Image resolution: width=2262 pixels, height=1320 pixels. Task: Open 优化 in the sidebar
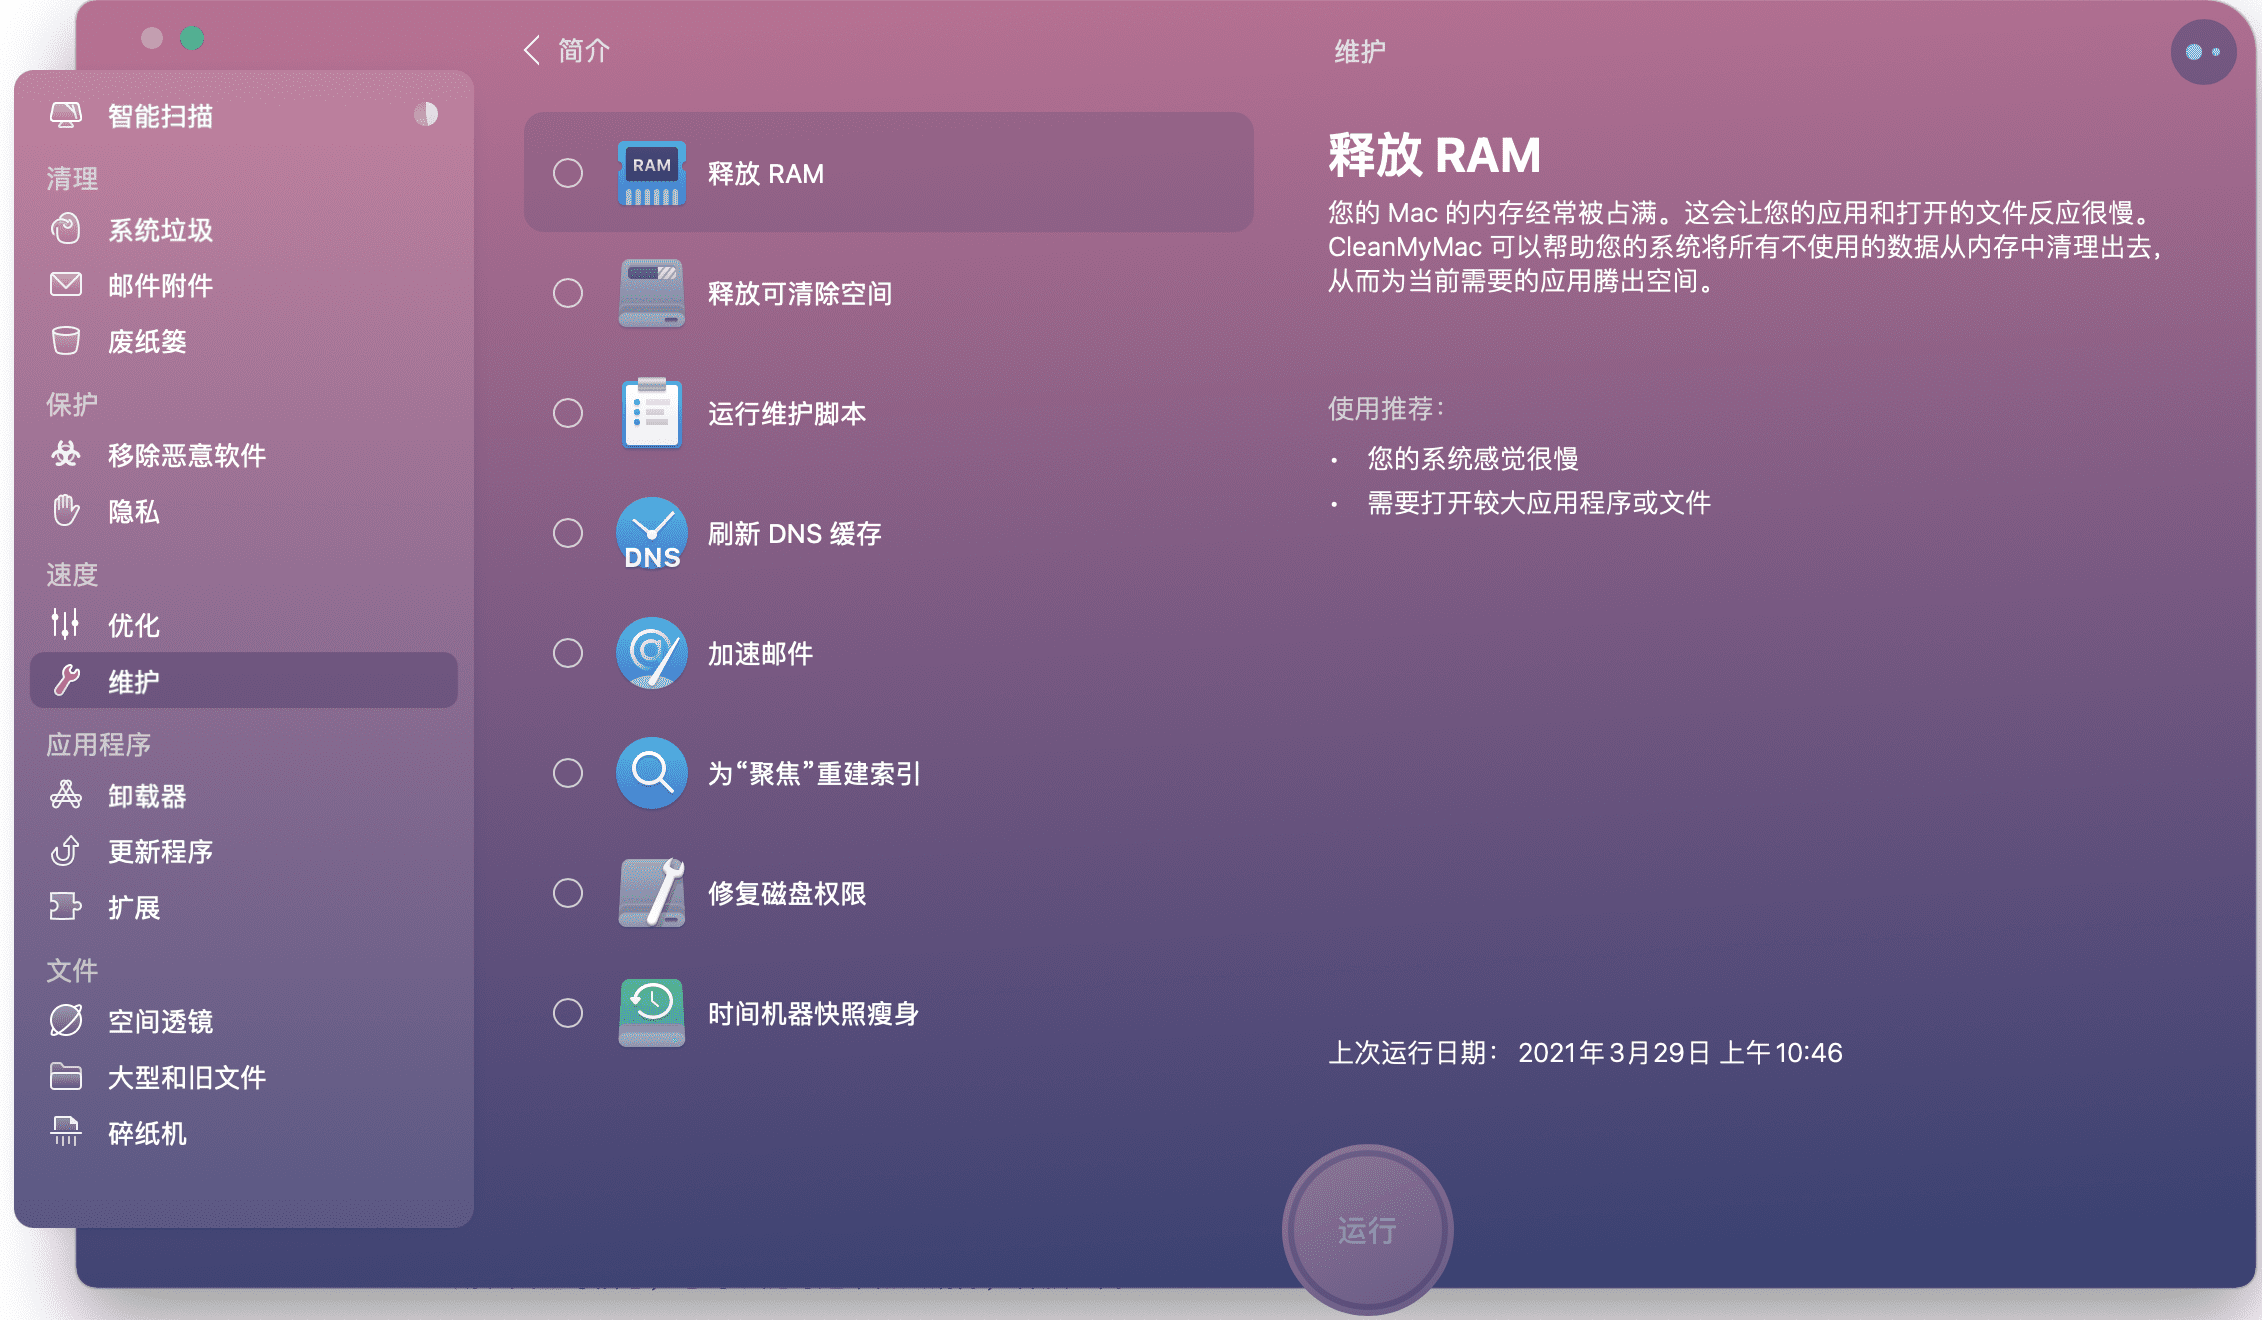pyautogui.click(x=244, y=625)
